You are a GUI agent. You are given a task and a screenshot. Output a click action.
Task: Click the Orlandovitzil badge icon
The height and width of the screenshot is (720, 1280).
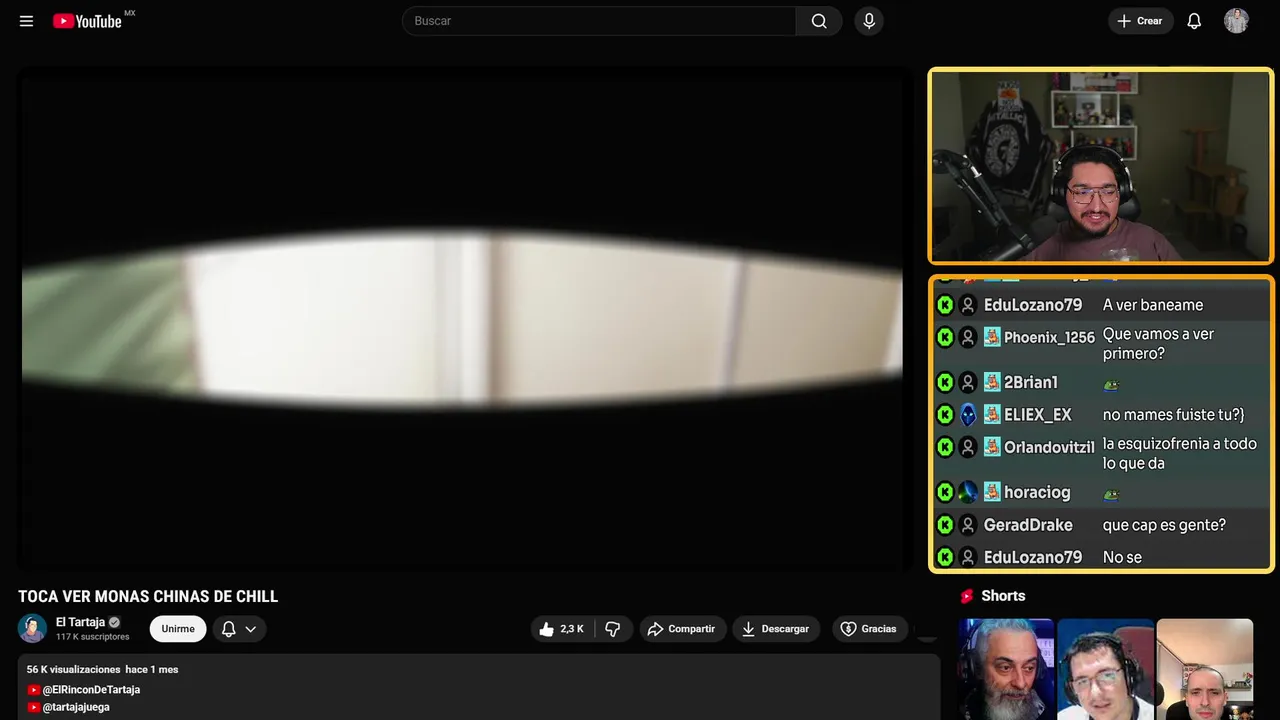(992, 447)
